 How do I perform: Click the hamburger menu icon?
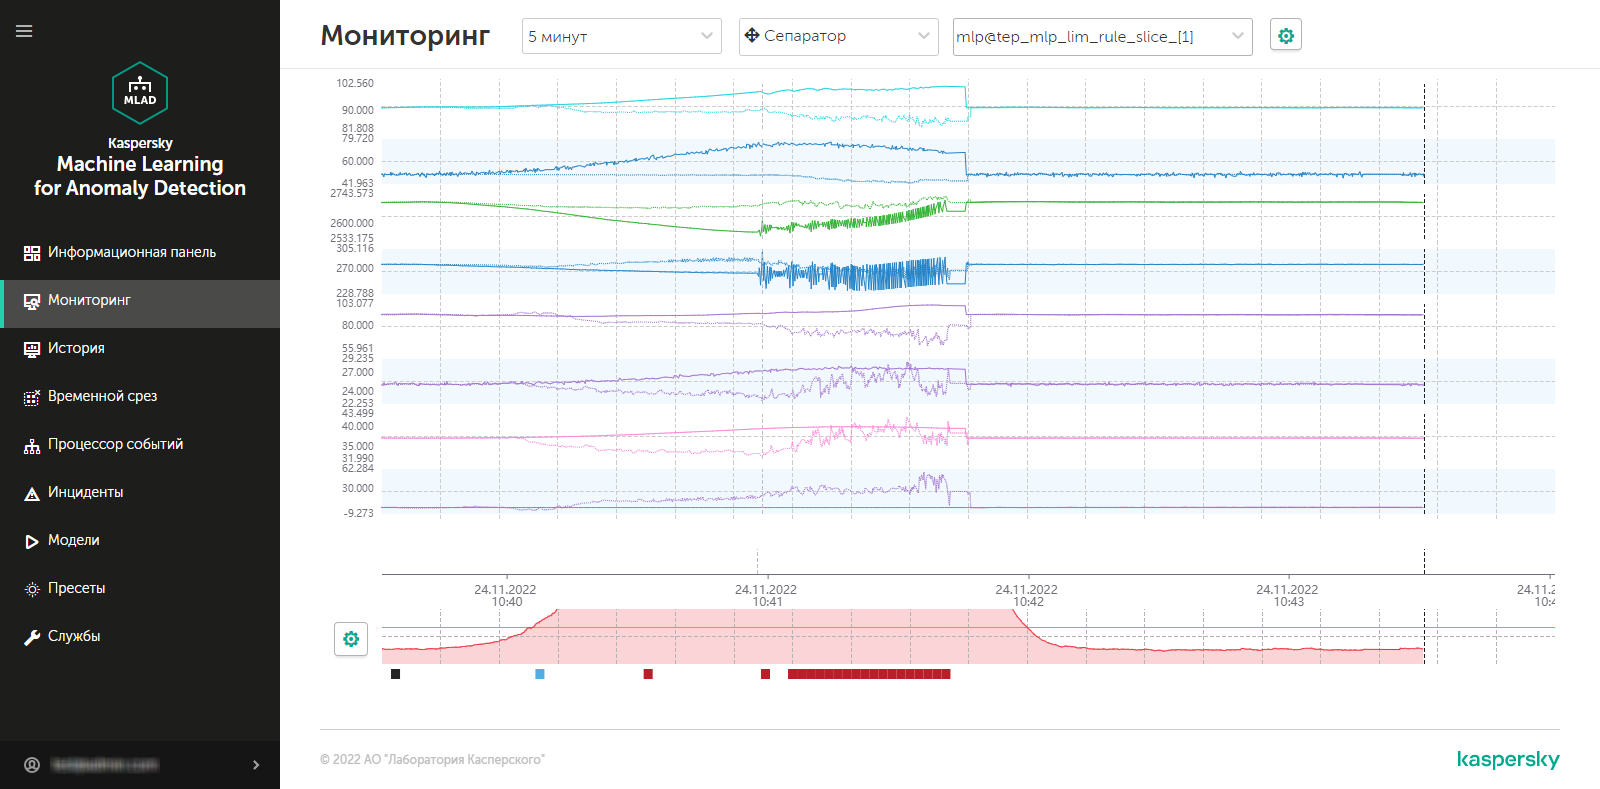click(x=24, y=31)
